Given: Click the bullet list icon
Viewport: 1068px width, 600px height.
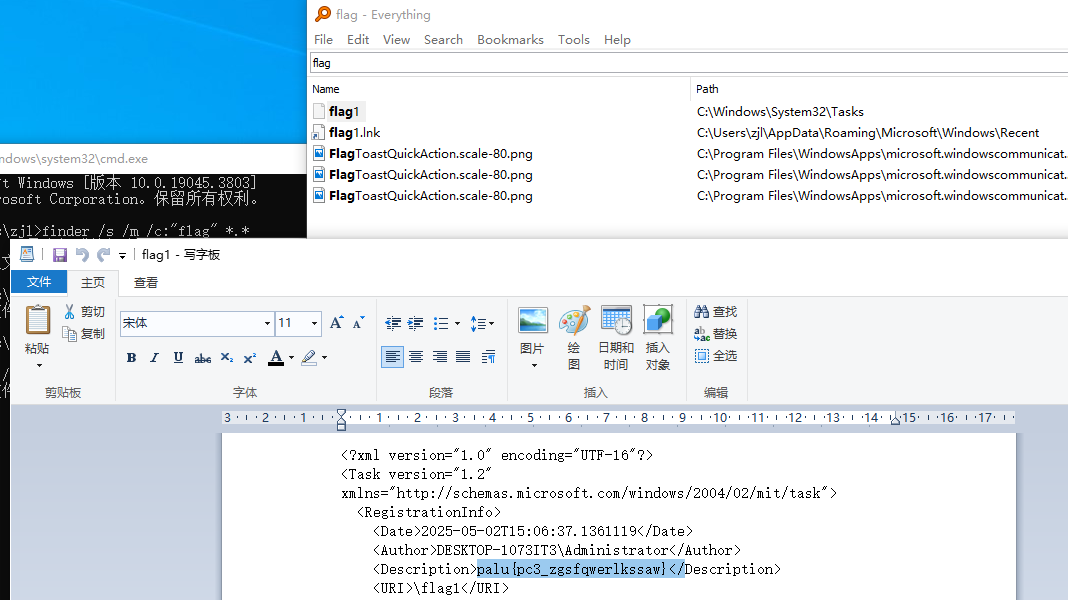Looking at the screenshot, I should click(x=441, y=323).
